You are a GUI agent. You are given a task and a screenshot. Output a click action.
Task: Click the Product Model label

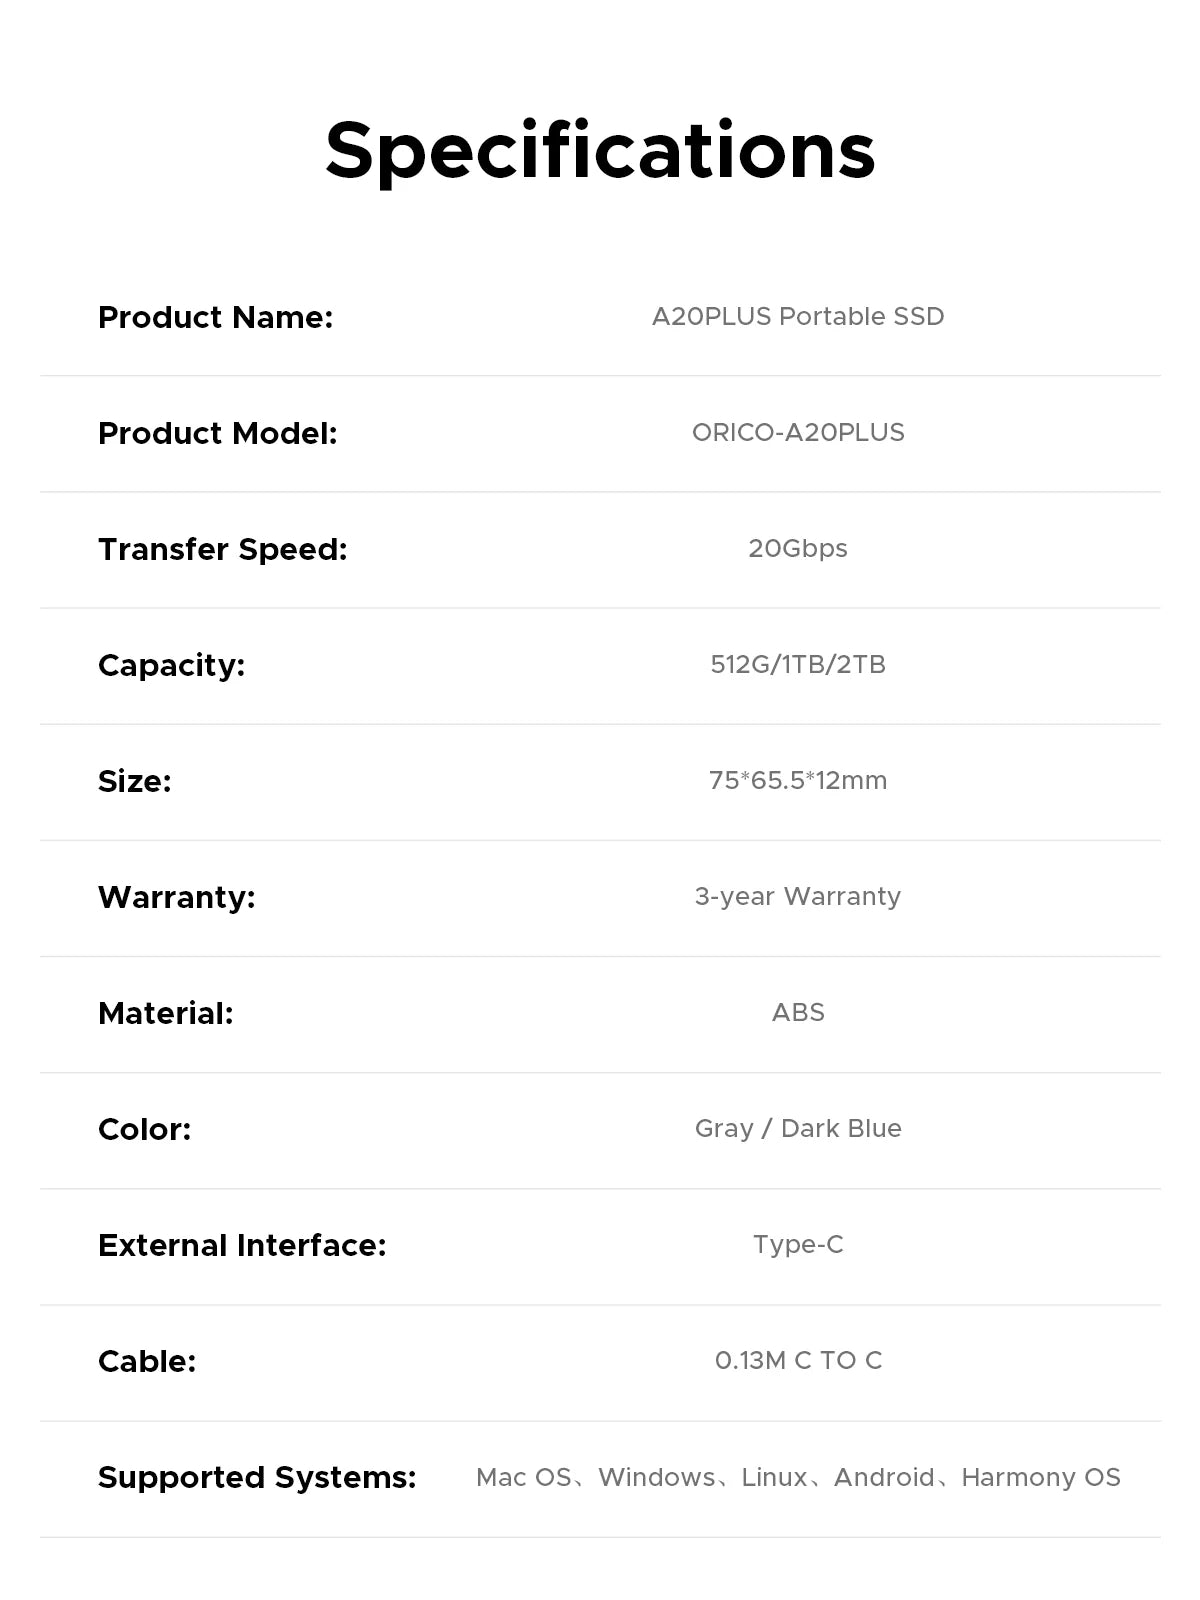coord(217,433)
